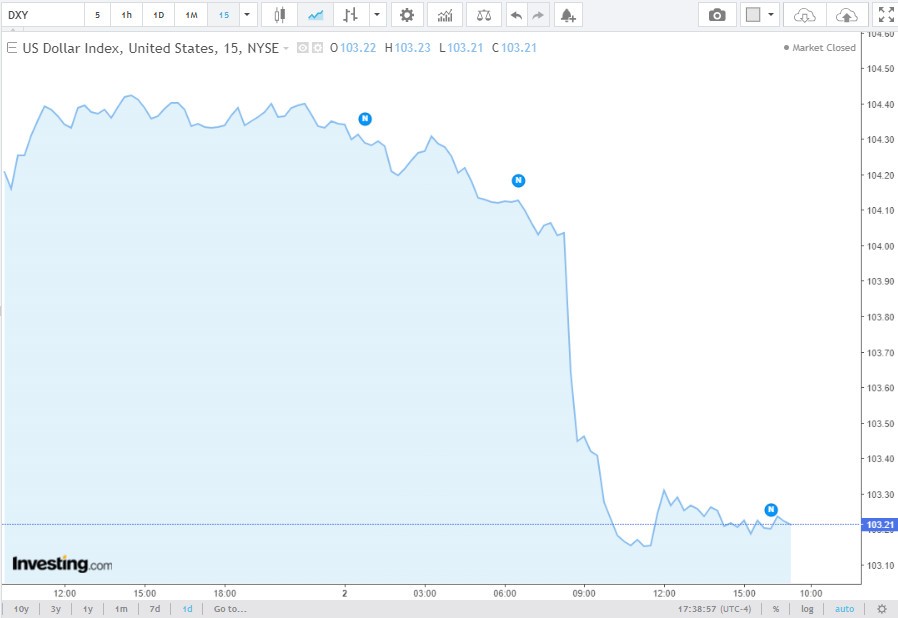Click the DXY symbol search field
898x618 pixels.
pyautogui.click(x=43, y=15)
